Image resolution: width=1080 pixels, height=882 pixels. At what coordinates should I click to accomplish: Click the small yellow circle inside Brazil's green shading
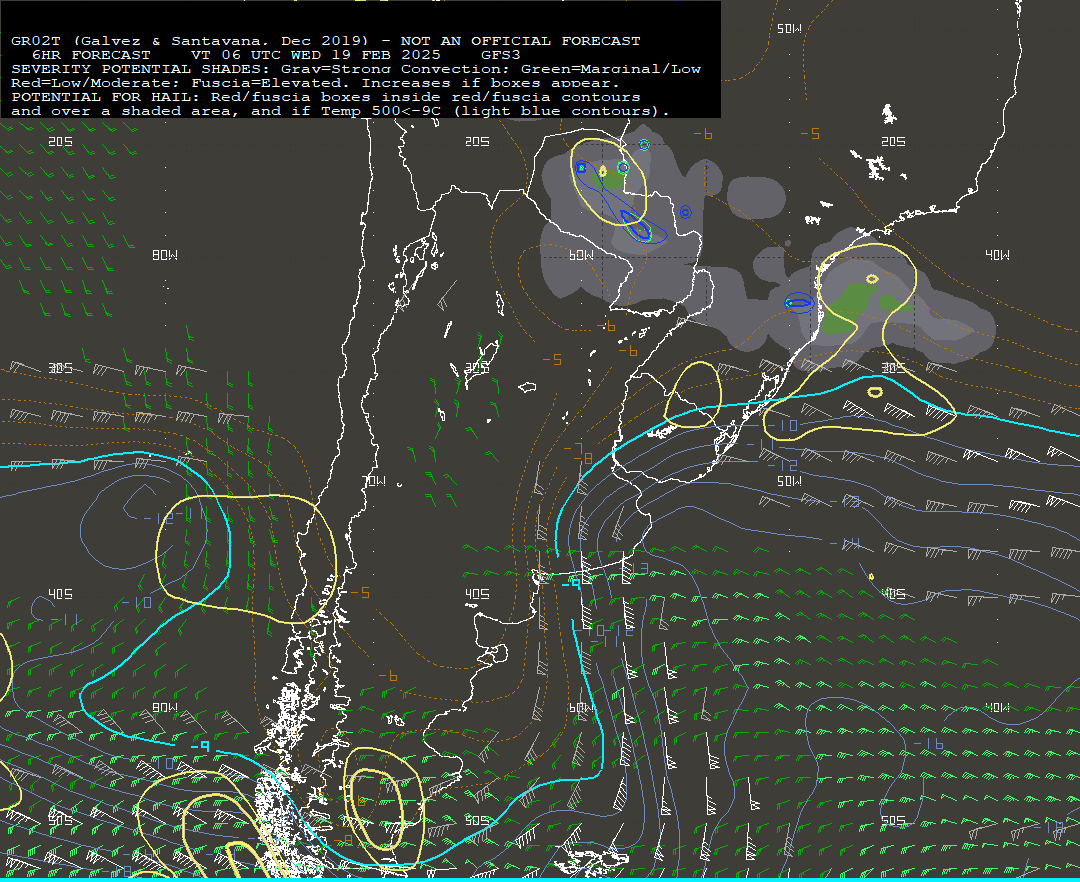(872, 279)
